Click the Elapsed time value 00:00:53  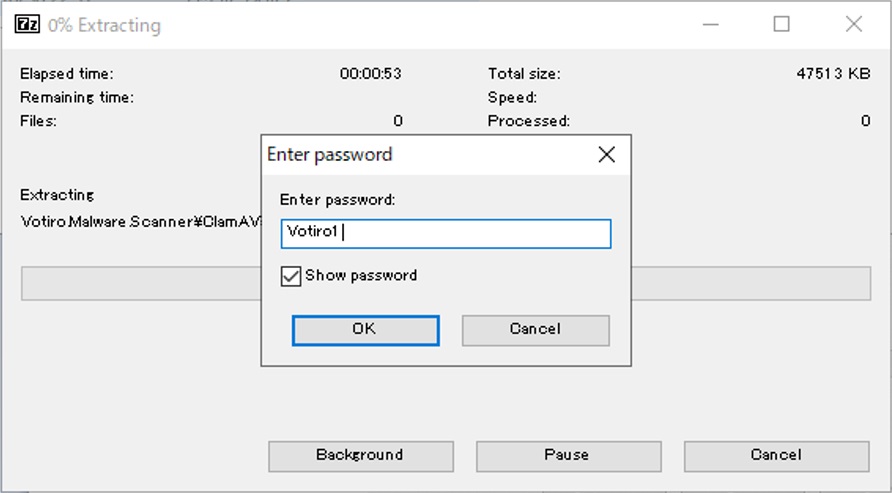(x=370, y=74)
